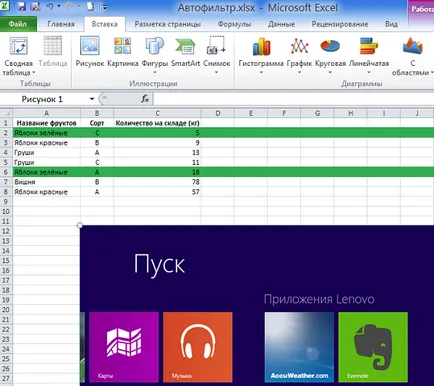Viewport: 434px width, 386px height.
Task: Click the Карты tile in inserted picture
Action: click(x=124, y=347)
